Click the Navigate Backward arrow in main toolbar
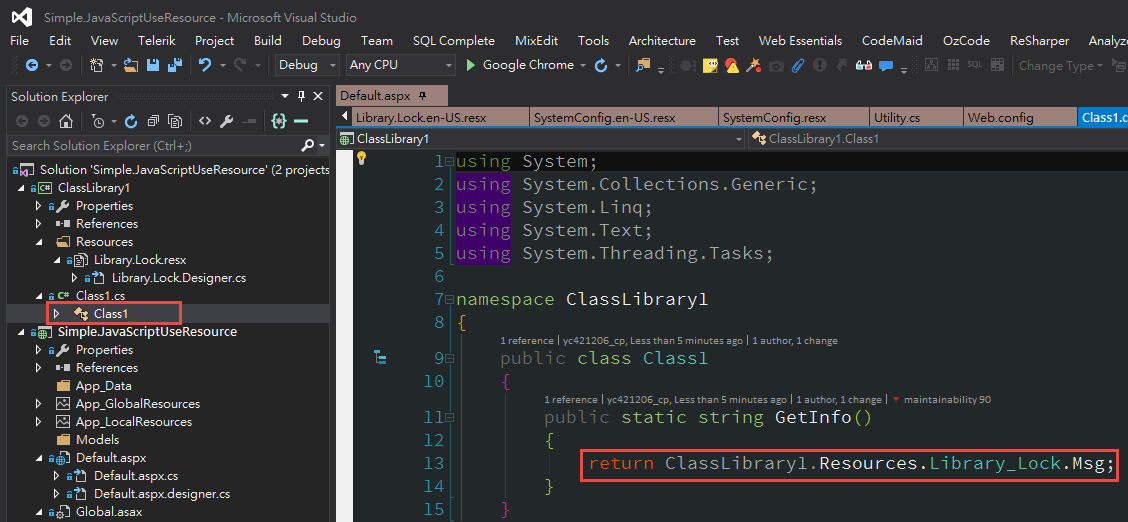The width and height of the screenshot is (1128, 522). 32,65
